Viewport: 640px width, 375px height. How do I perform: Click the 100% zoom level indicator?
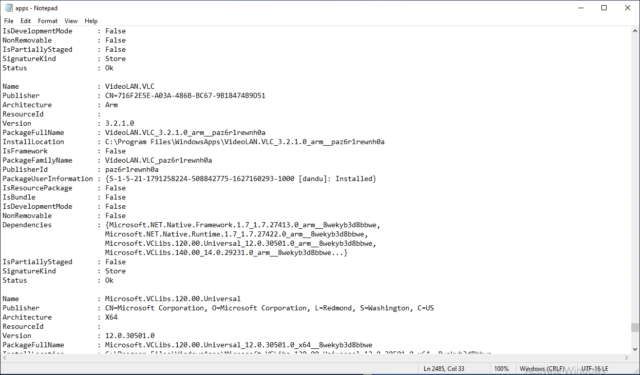tap(502, 369)
